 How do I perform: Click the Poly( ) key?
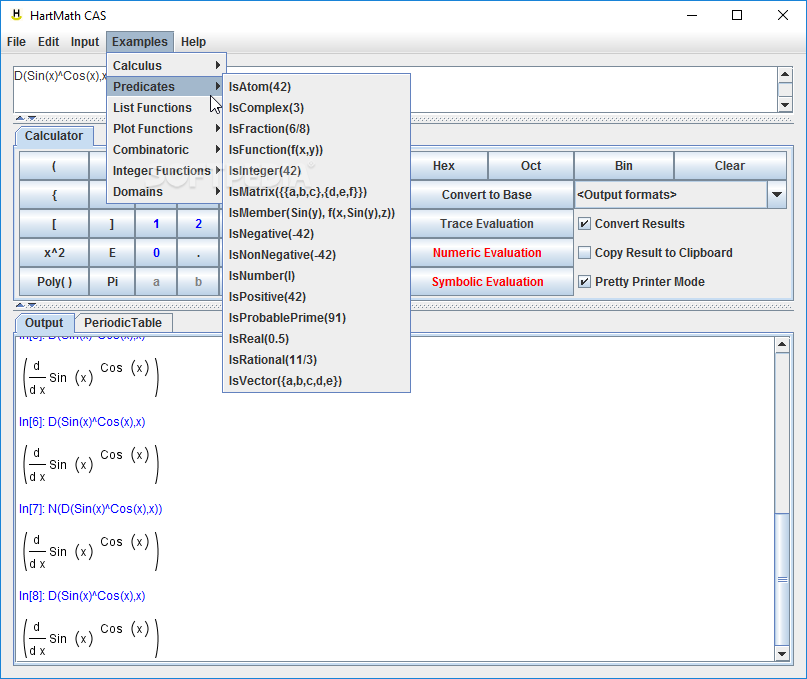tap(54, 282)
